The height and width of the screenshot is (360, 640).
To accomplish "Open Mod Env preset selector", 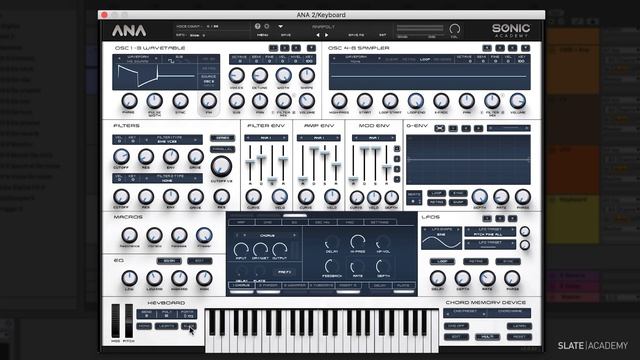I will click(x=374, y=138).
